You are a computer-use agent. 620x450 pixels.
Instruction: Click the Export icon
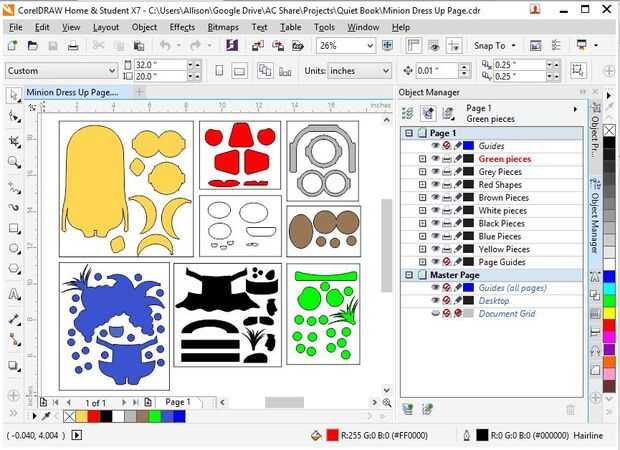pos(278,46)
